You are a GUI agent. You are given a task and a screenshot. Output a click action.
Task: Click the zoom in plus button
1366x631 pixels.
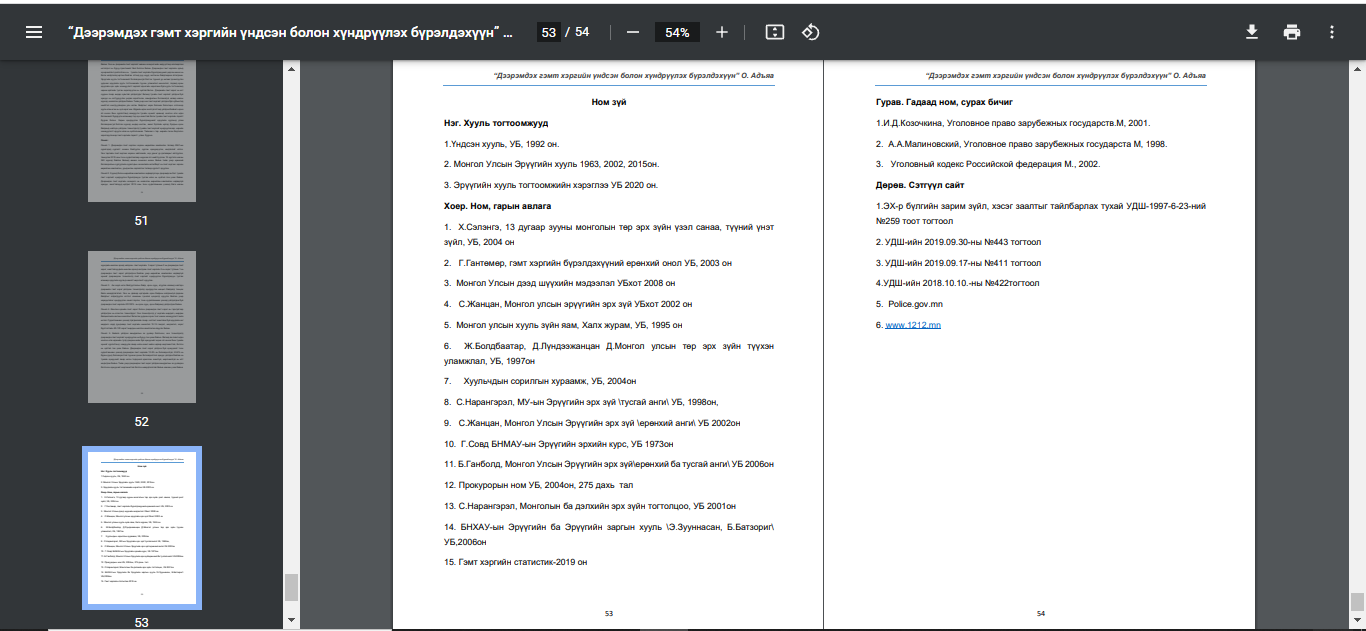722,32
